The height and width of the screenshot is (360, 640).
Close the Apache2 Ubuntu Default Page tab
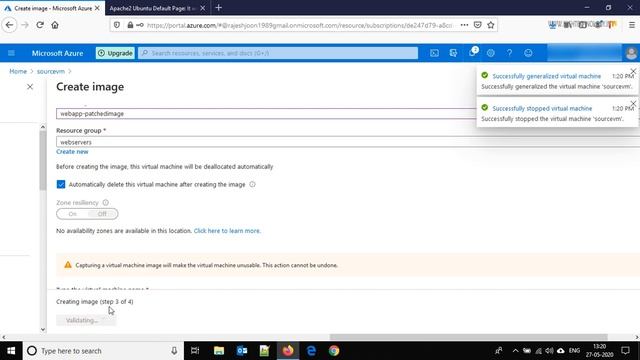tap(203, 8)
